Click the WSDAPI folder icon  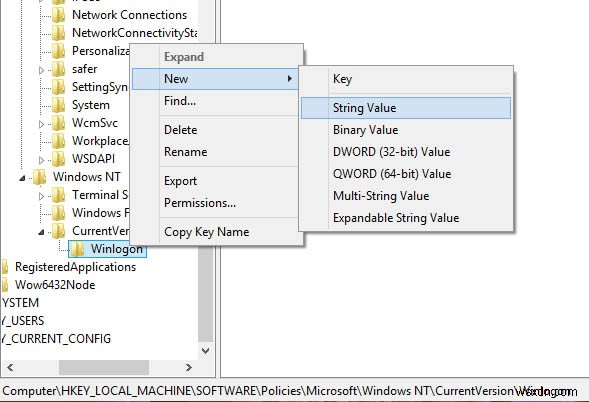[59, 159]
